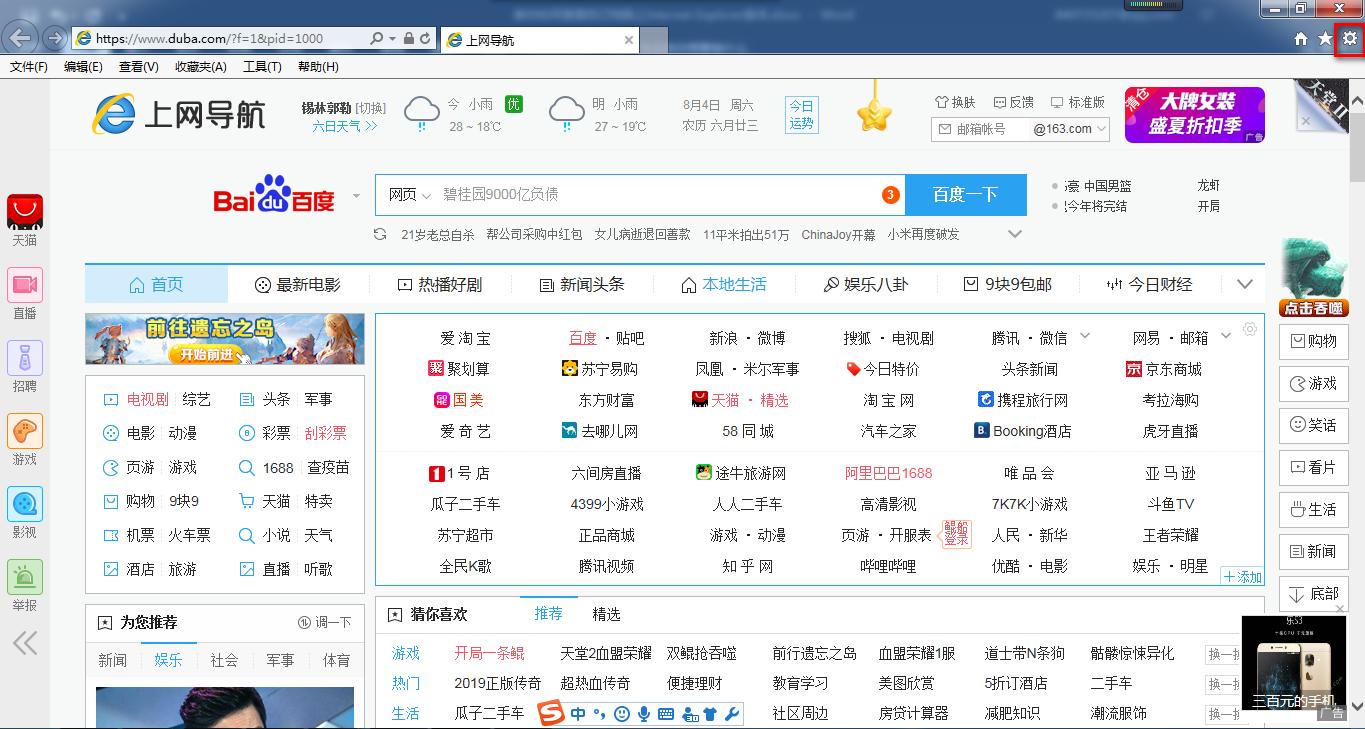Toggle Sogou punctuation mode icon
This screenshot has width=1365, height=729.
(x=600, y=714)
